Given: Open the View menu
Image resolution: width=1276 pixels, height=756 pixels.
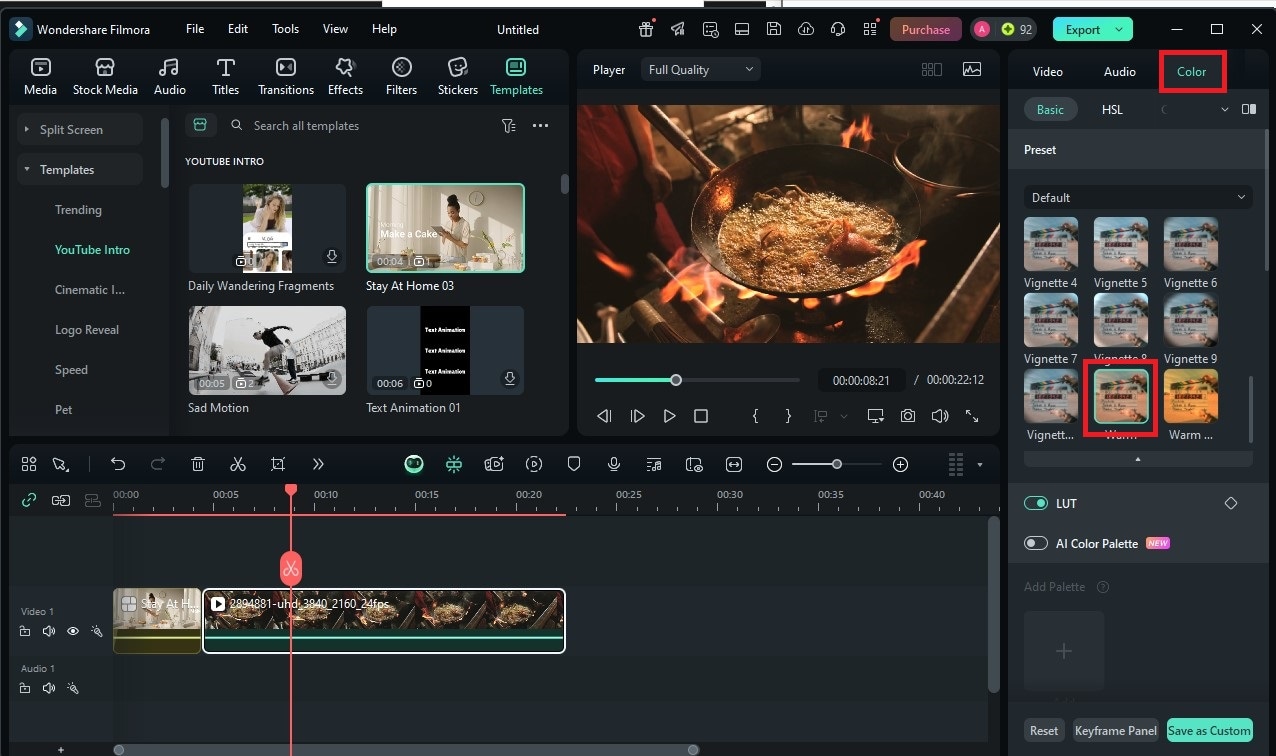Looking at the screenshot, I should tap(335, 29).
